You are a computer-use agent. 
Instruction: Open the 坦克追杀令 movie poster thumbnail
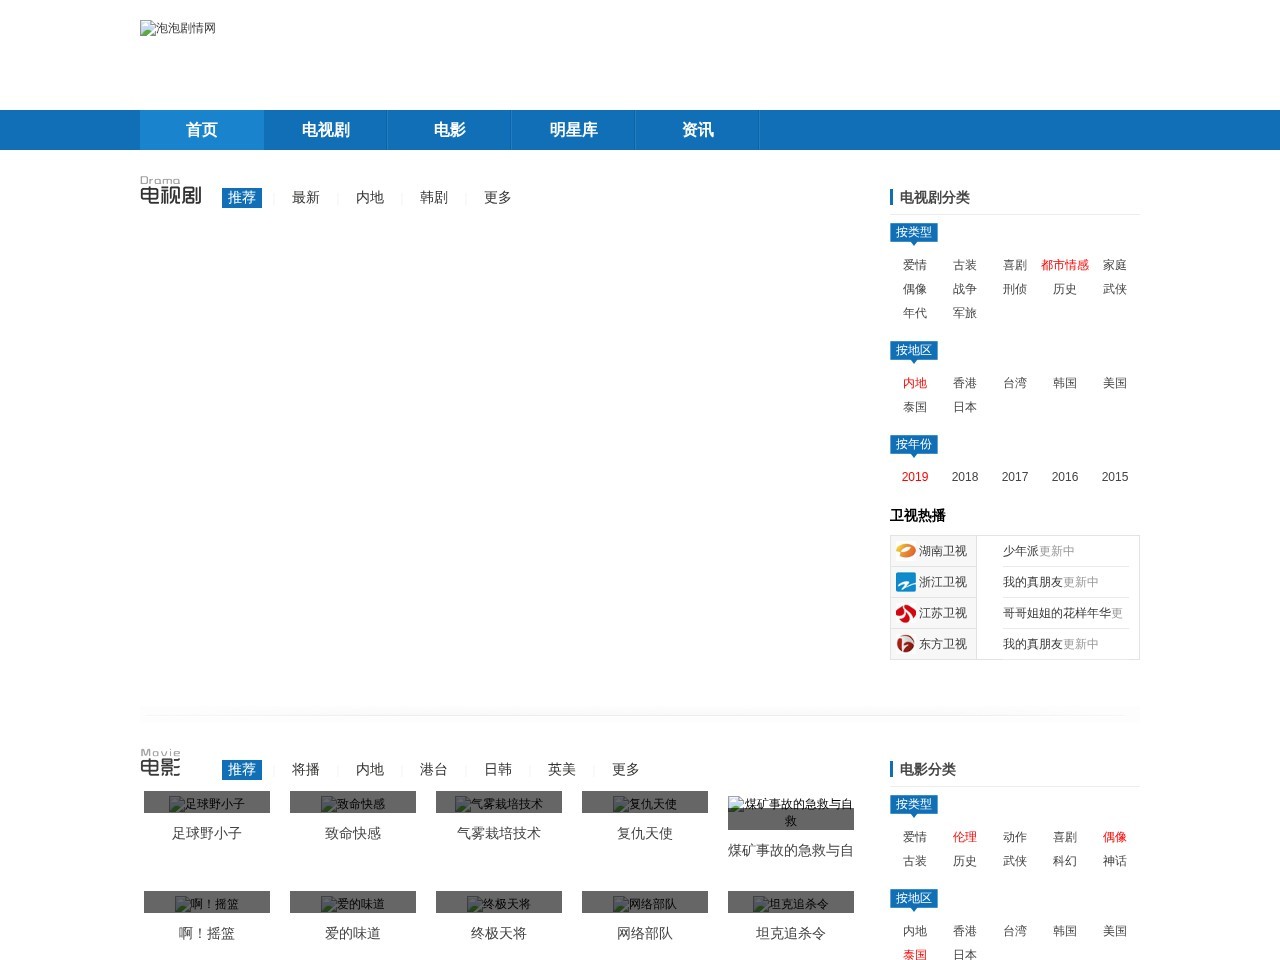click(x=791, y=903)
